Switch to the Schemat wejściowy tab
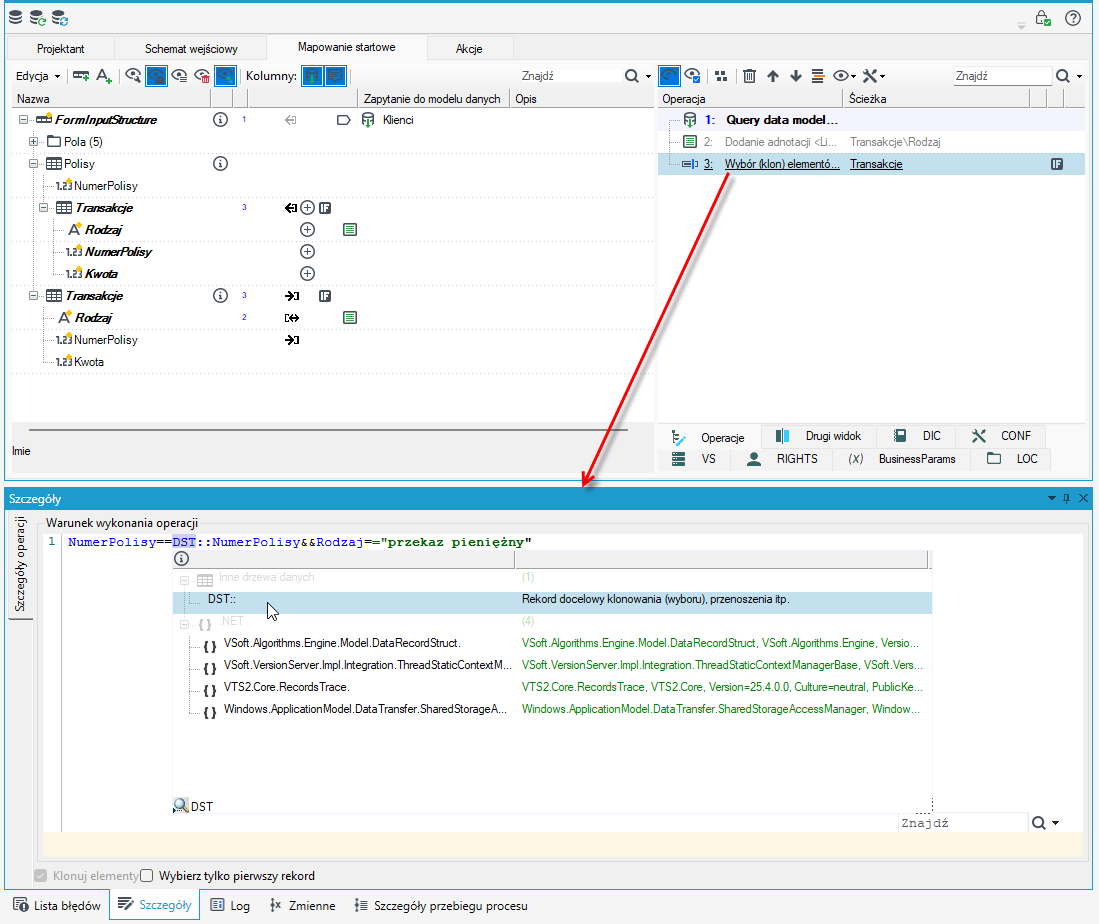 tap(191, 48)
